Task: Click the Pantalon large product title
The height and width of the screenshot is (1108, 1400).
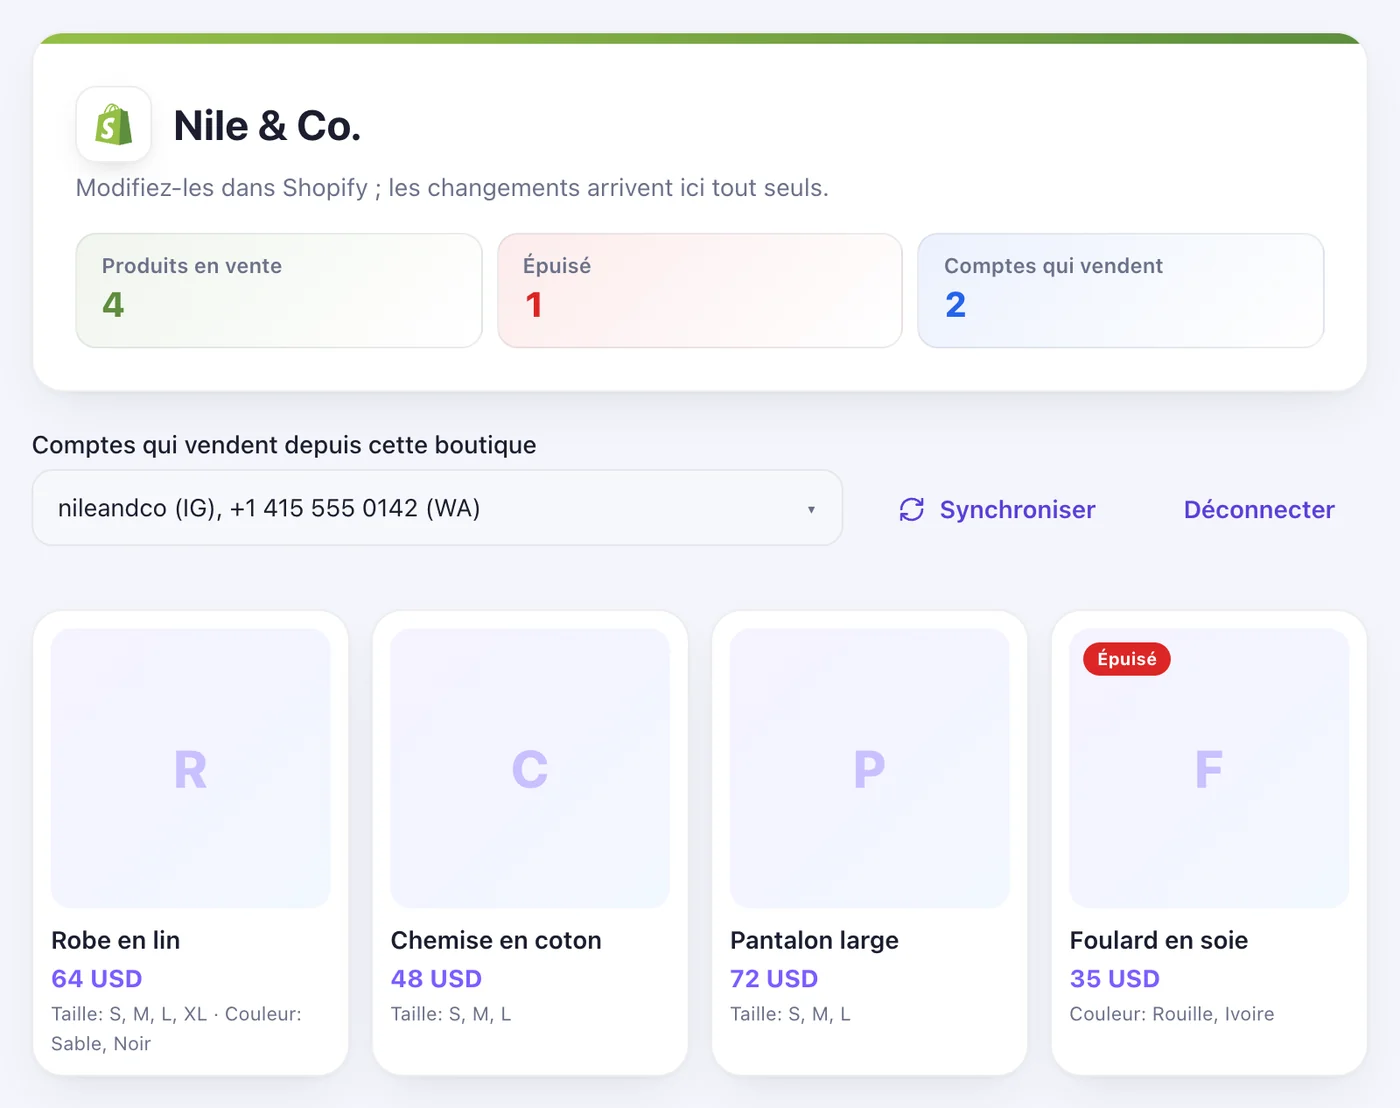Action: [814, 940]
